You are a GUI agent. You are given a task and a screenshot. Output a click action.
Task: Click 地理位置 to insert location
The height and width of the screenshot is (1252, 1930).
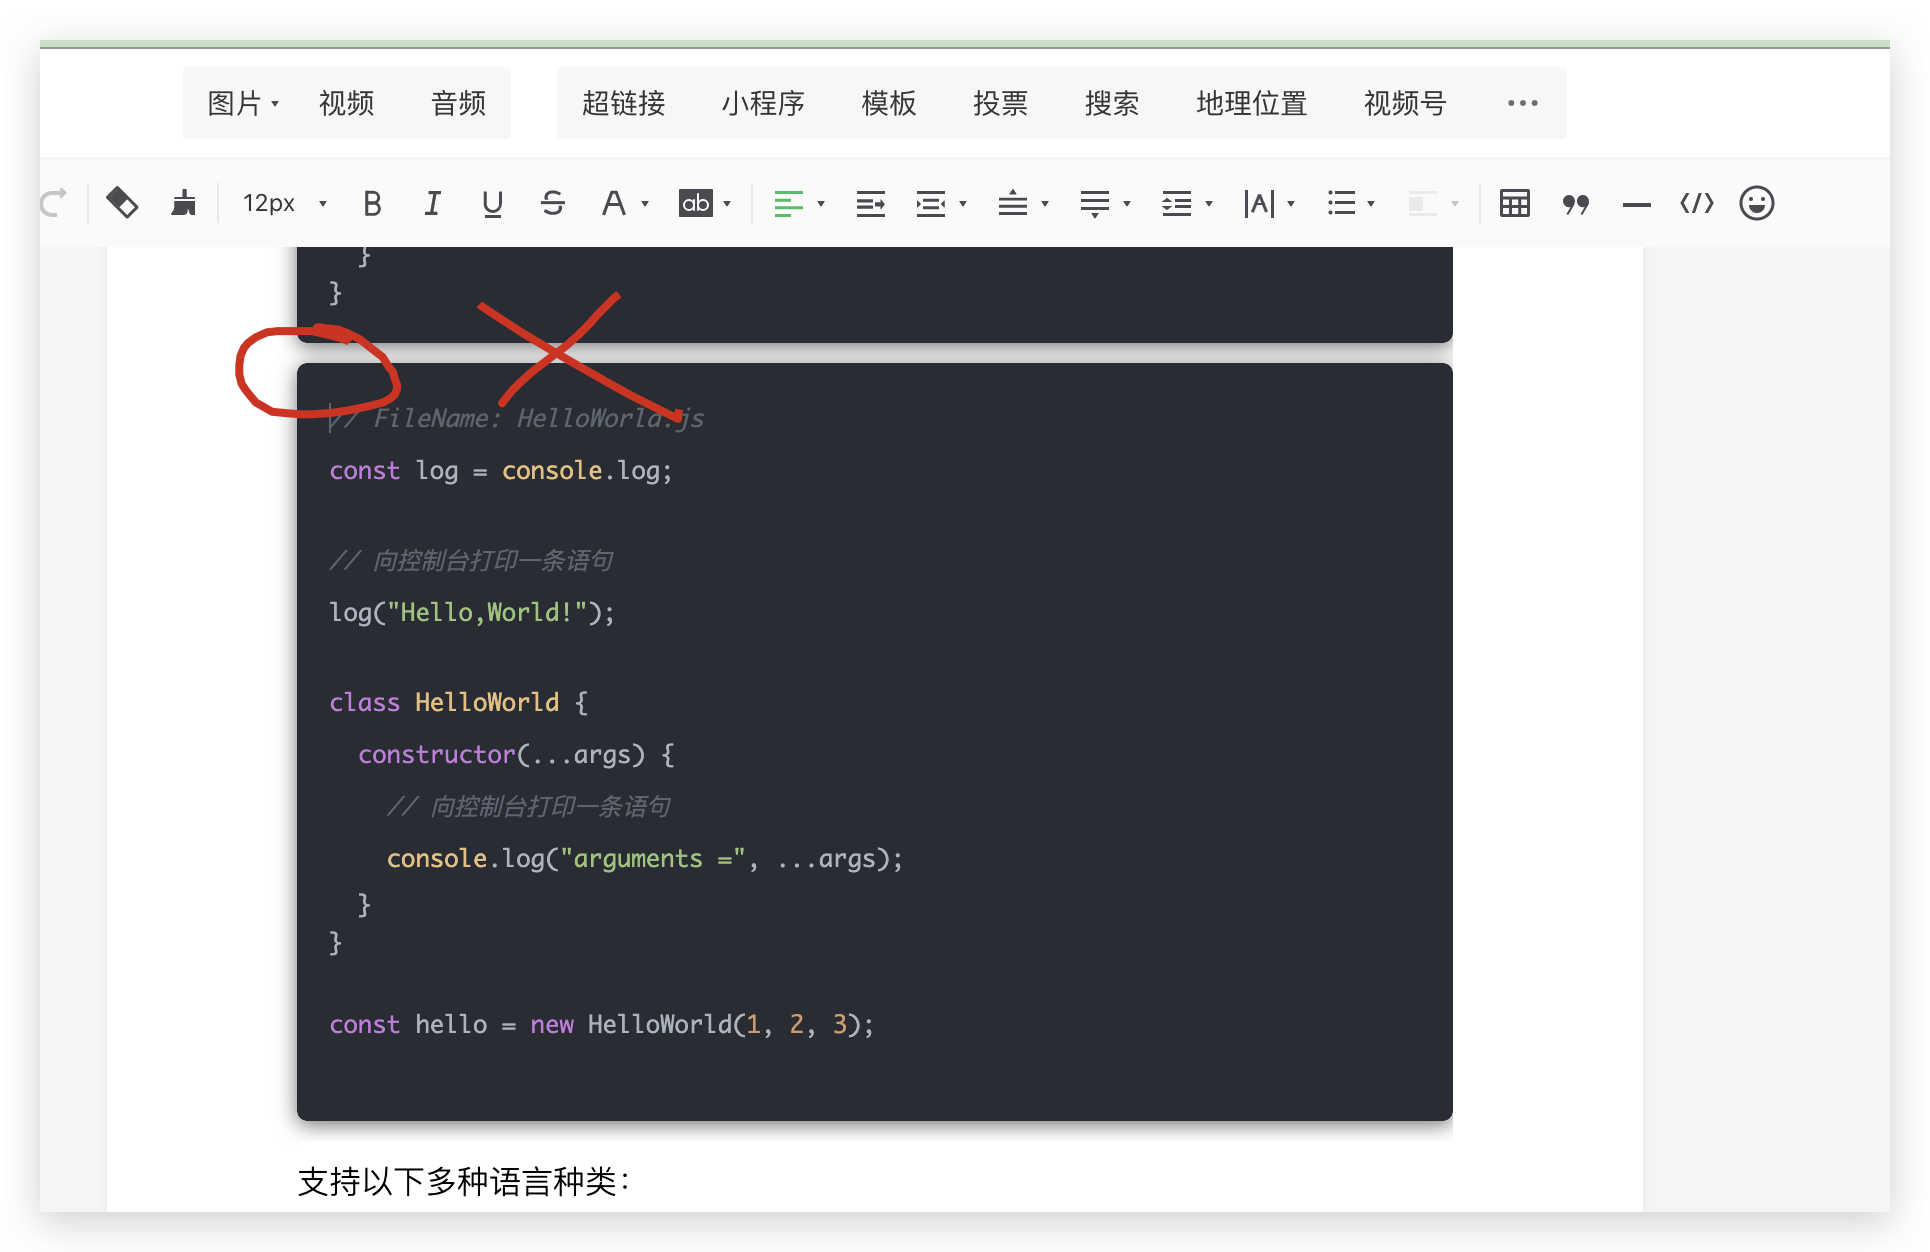1252,103
